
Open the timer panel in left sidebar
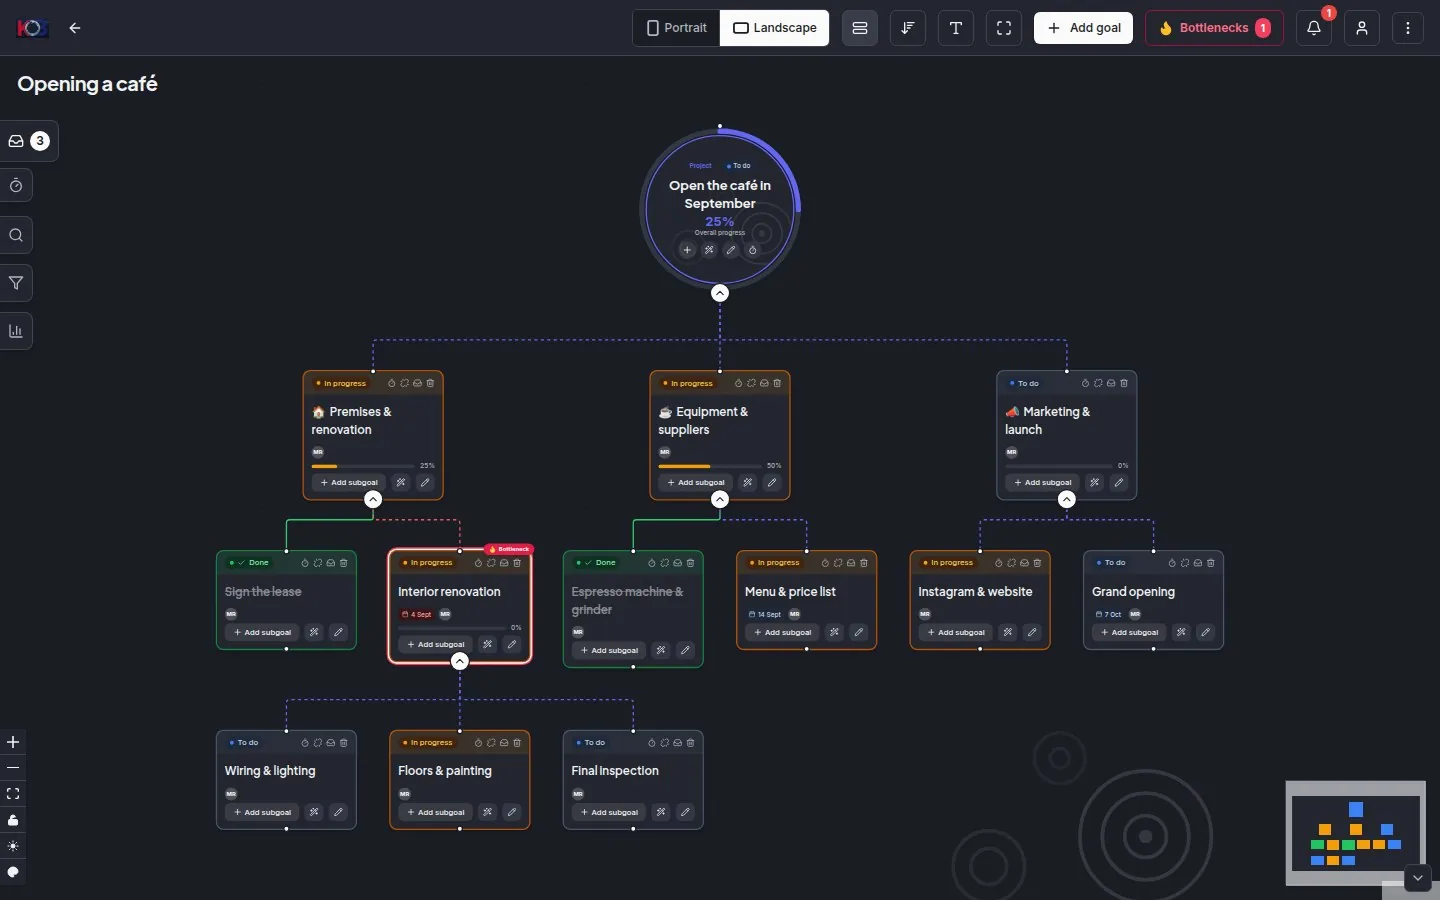tap(16, 185)
